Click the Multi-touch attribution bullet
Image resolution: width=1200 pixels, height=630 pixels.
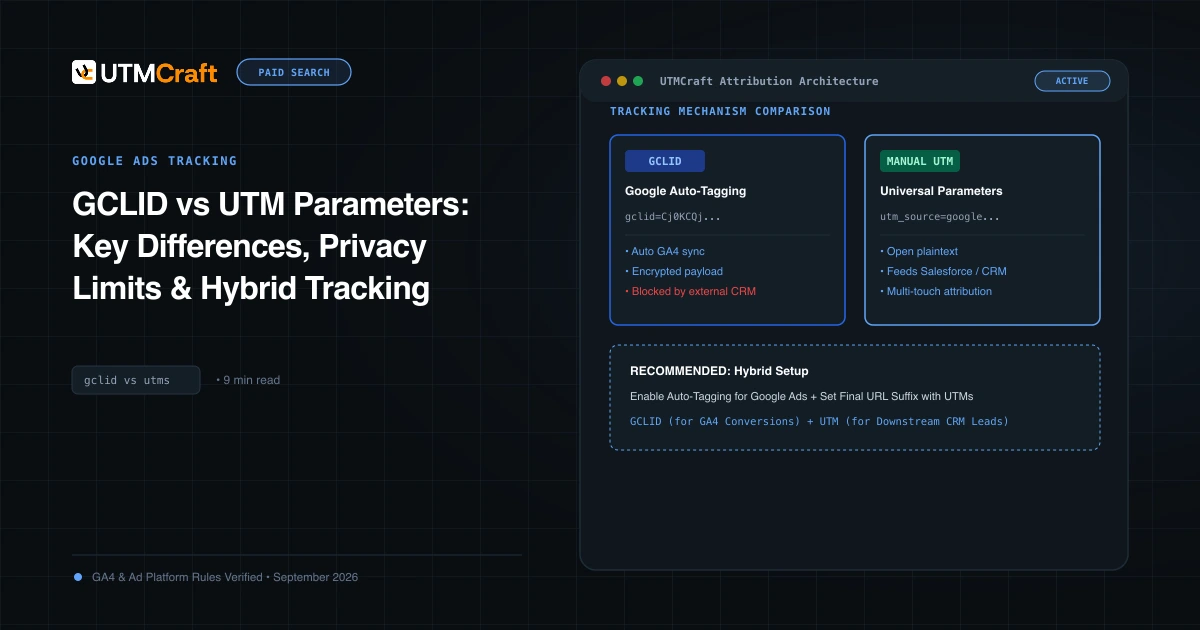[x=936, y=291]
